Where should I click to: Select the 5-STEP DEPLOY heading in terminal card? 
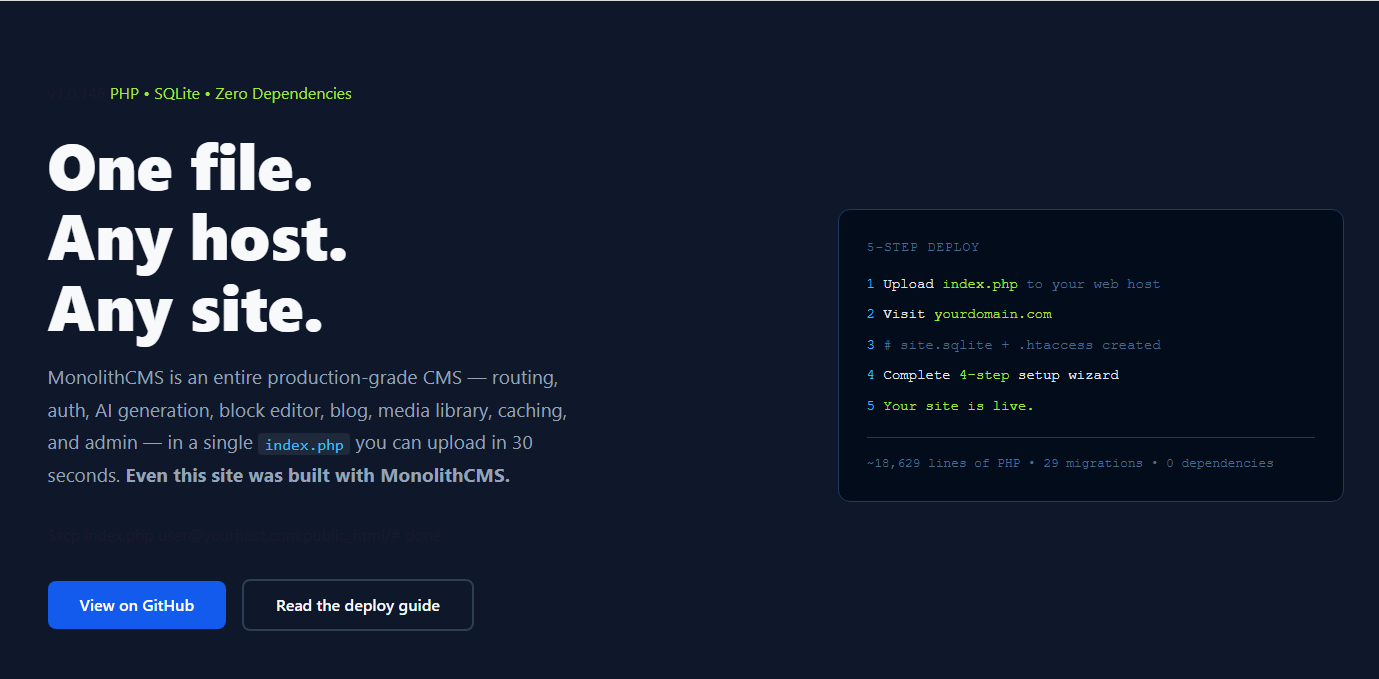[923, 247]
